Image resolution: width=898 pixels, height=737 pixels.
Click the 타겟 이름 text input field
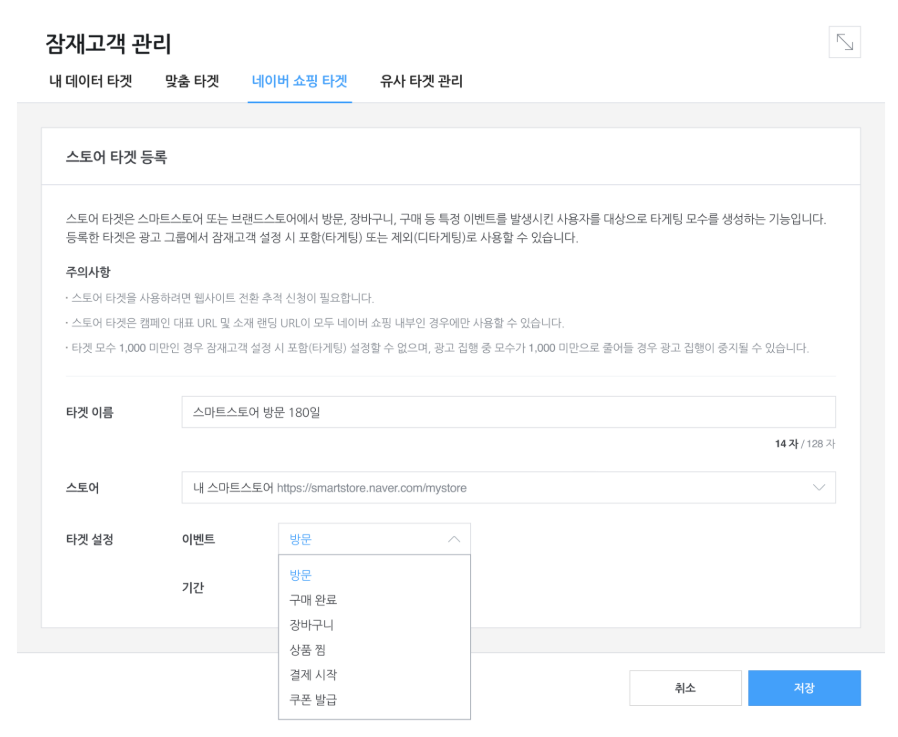509,412
